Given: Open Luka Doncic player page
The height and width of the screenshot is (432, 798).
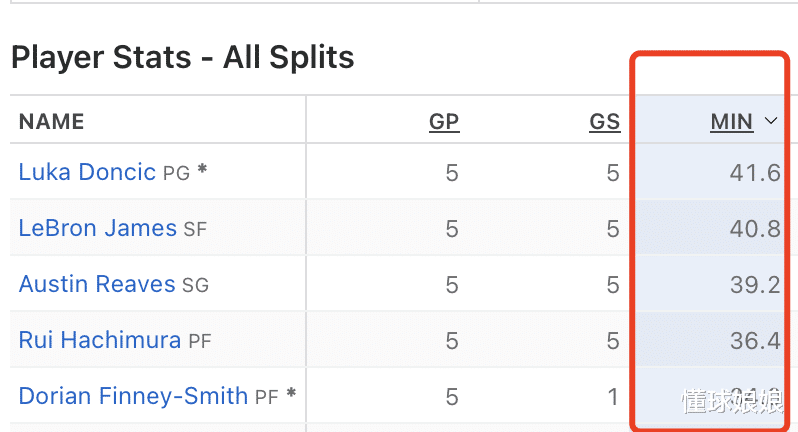Looking at the screenshot, I should pos(87,172).
